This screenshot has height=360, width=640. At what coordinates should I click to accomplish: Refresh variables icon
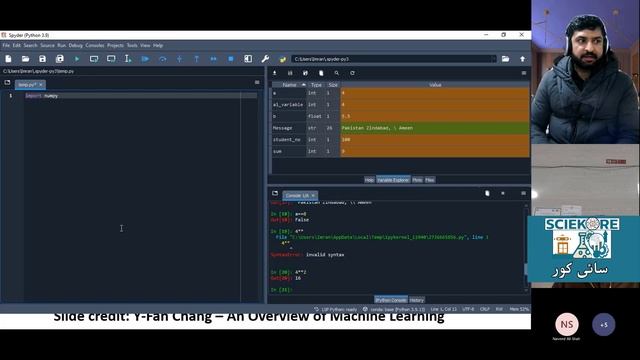[352, 73]
